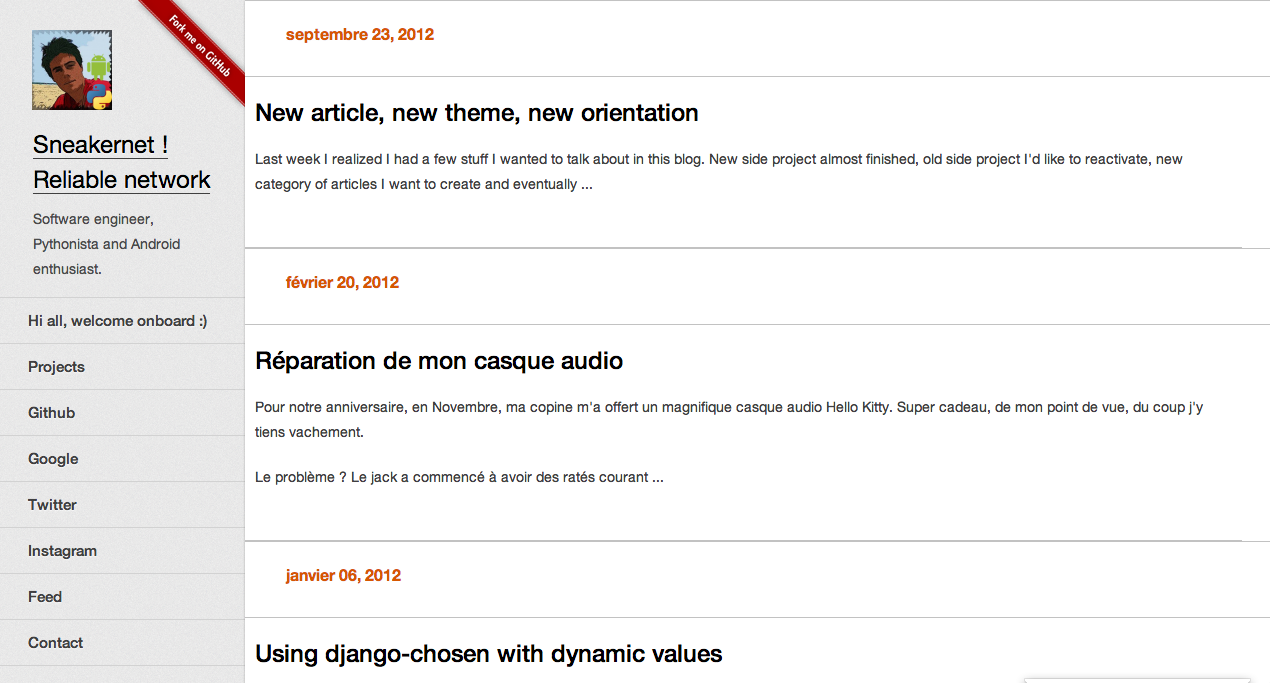Open 'Using django-chosen with dynamic values' post
The width and height of the screenshot is (1270, 683).
488,654
